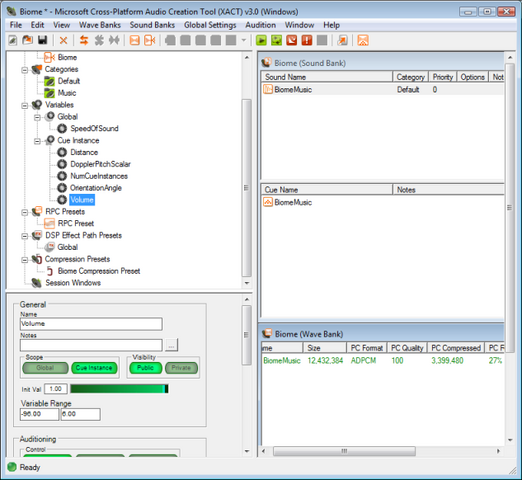Collapse the RPC Presets node
Image resolution: width=522 pixels, height=480 pixels.
[25, 212]
